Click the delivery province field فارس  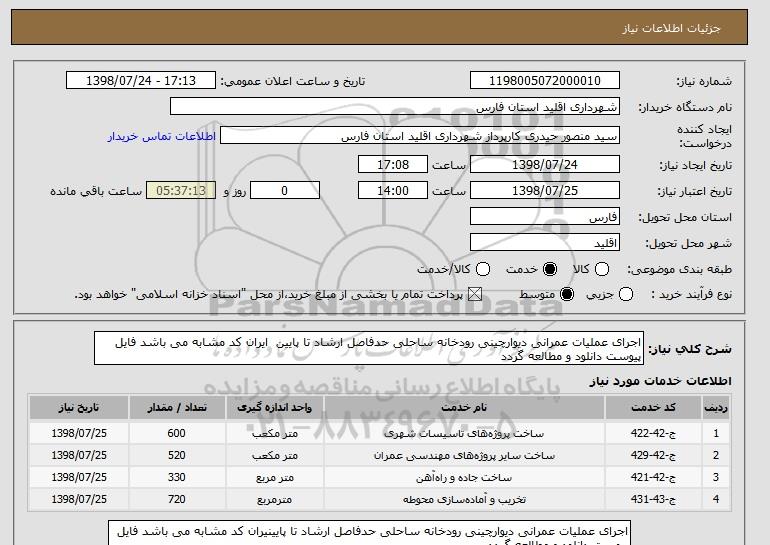coord(545,217)
